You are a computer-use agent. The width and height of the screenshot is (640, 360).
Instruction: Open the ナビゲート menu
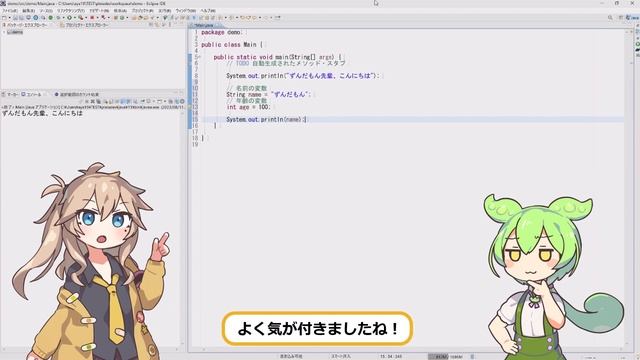(x=99, y=11)
